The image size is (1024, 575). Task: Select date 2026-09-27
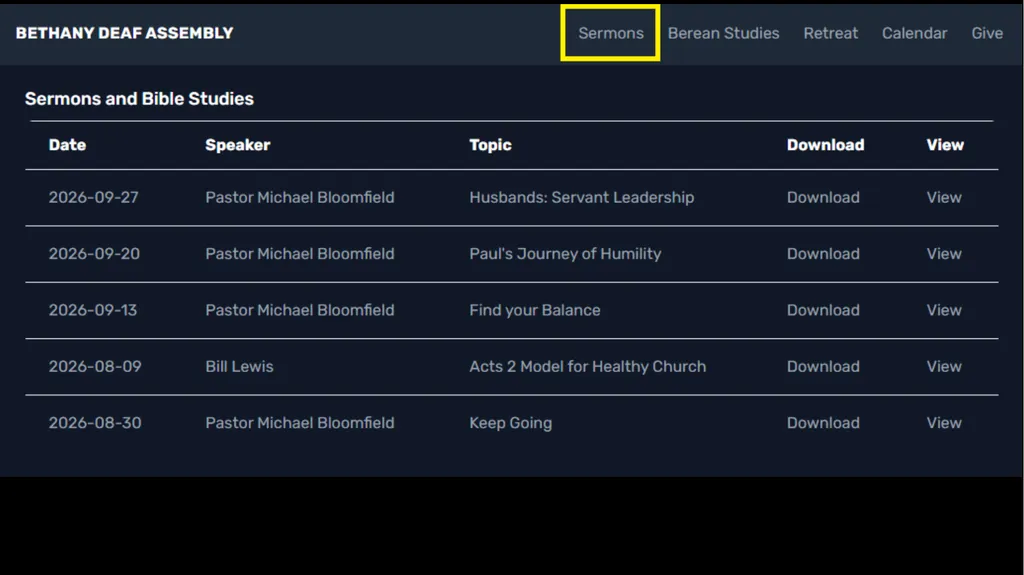[93, 197]
